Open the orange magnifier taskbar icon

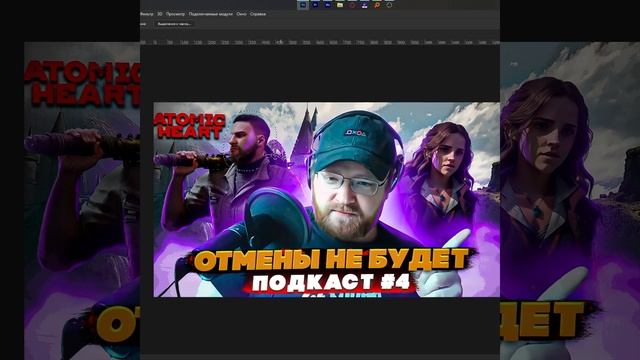point(377,5)
